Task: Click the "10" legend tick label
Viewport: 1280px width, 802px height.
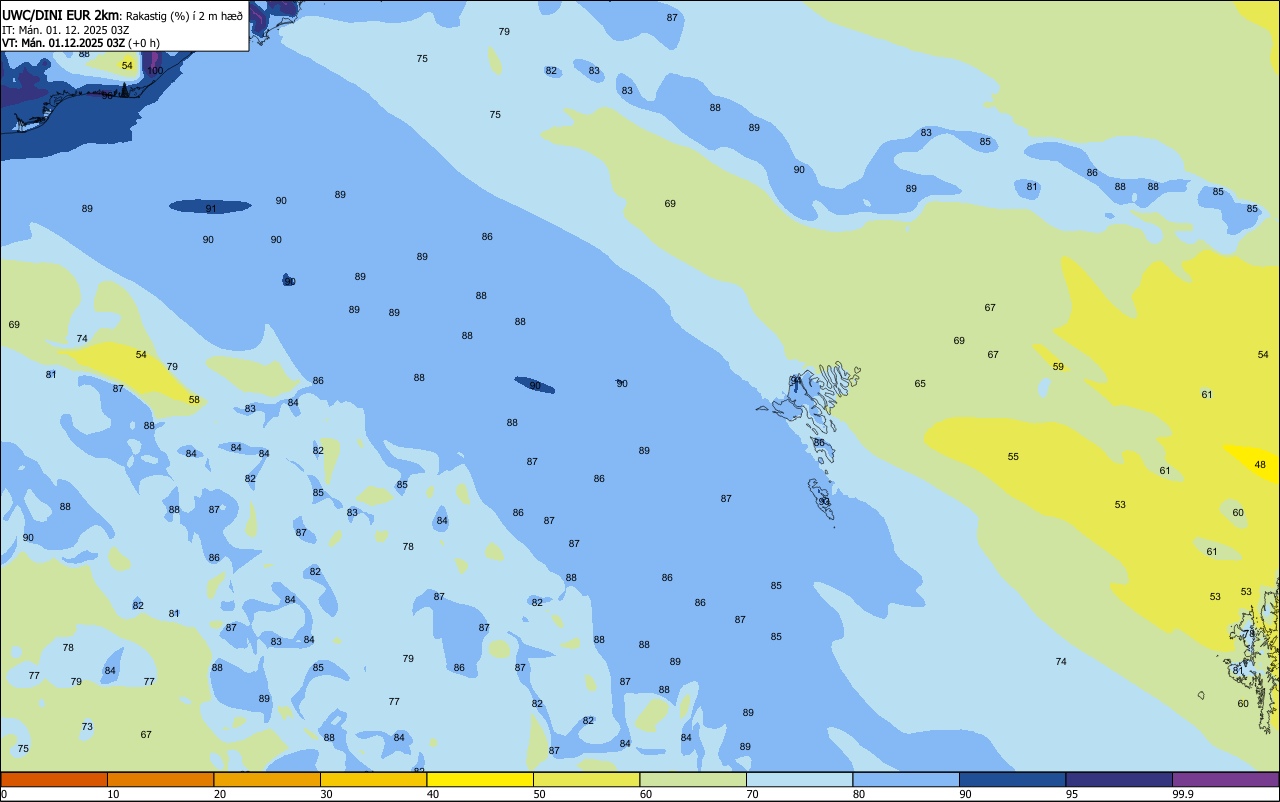Action: (x=113, y=794)
